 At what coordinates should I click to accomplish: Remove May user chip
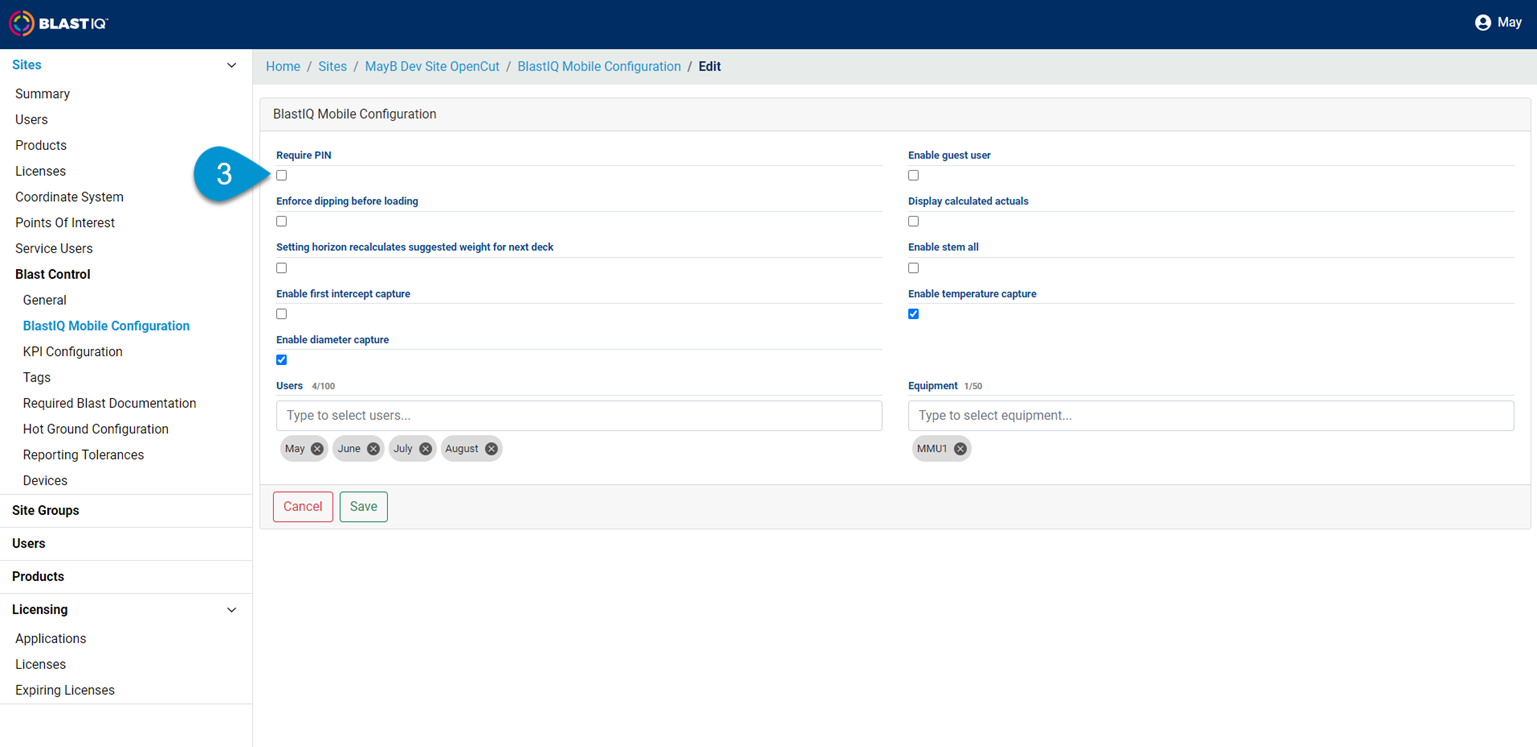[x=317, y=449]
